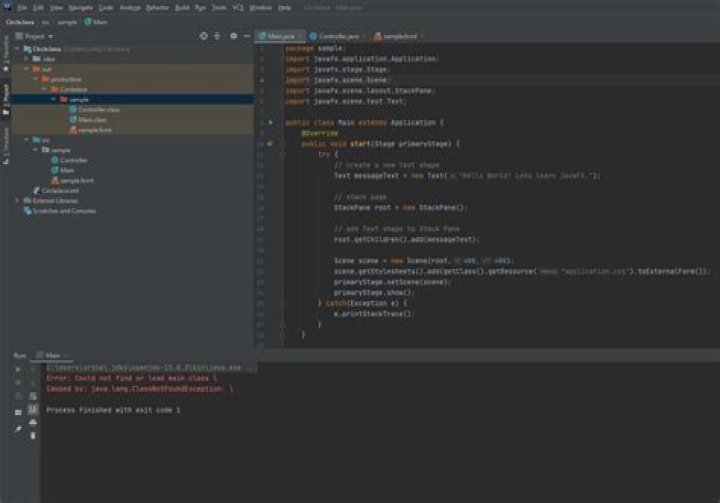Open the VCS menu
This screenshot has height=503, width=720.
pos(237,8)
